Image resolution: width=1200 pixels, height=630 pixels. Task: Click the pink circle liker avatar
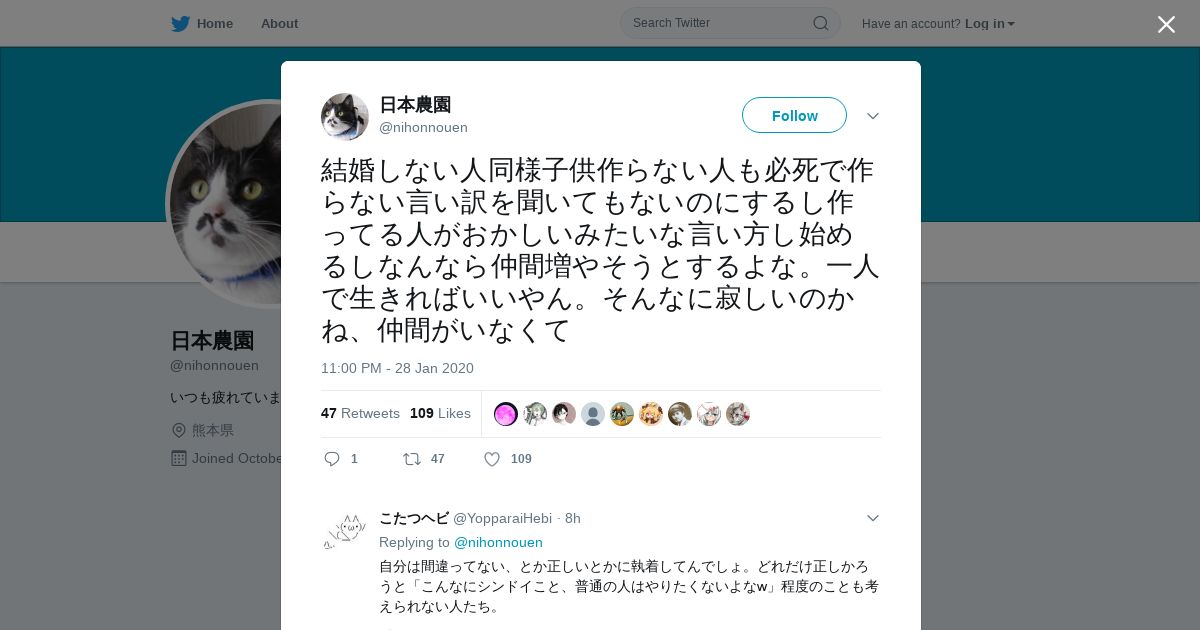(506, 414)
